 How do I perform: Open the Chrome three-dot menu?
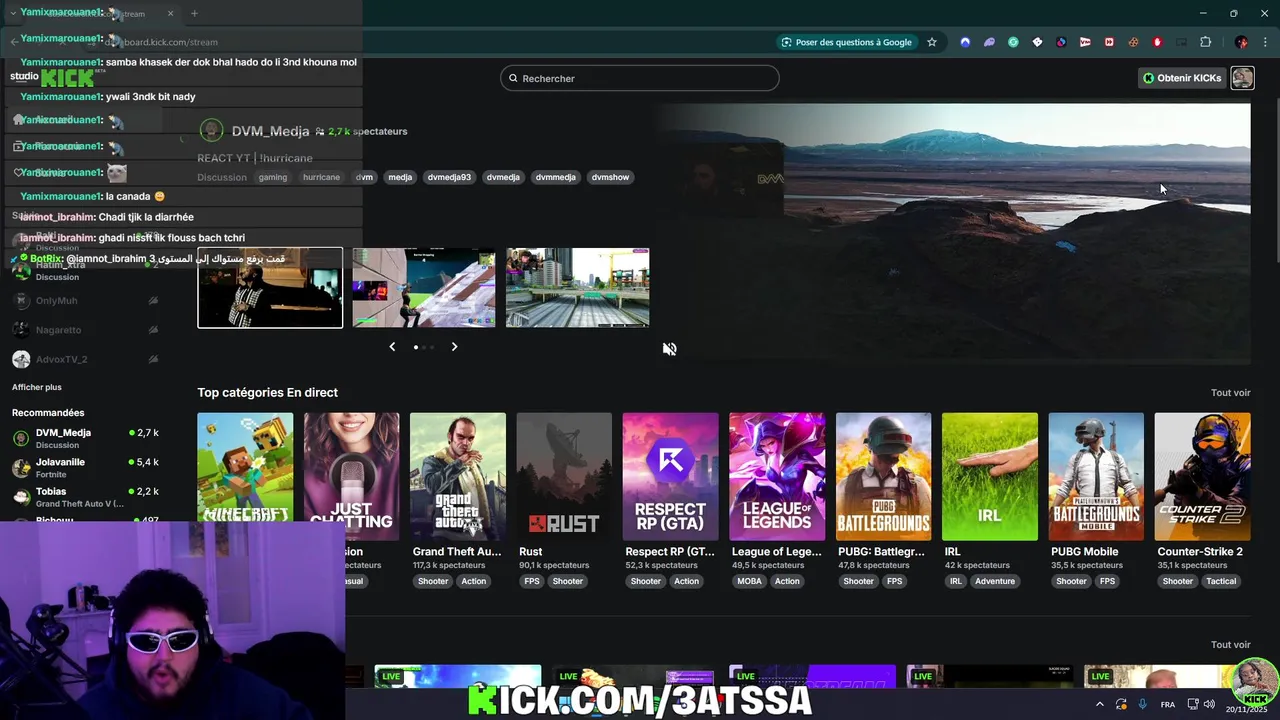pyautogui.click(x=1265, y=42)
